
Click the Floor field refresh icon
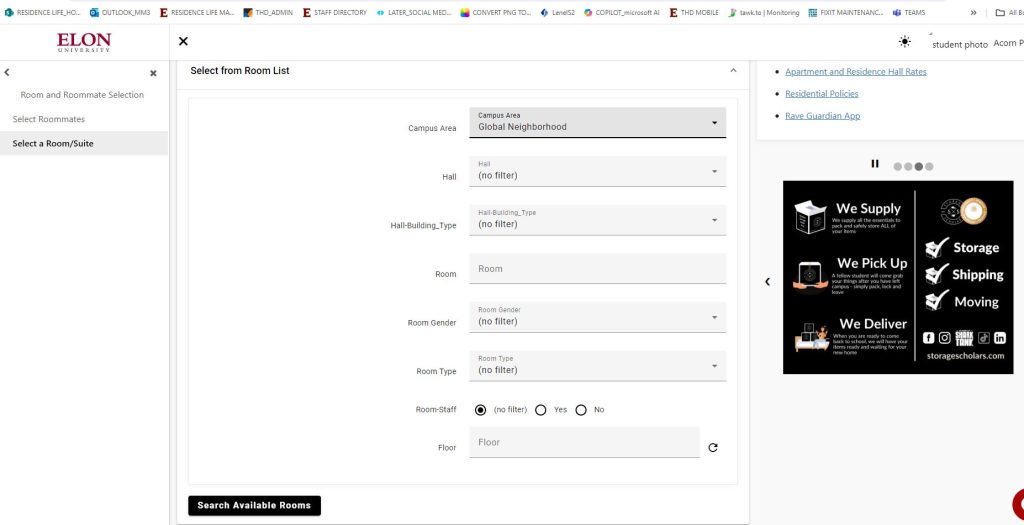click(713, 448)
